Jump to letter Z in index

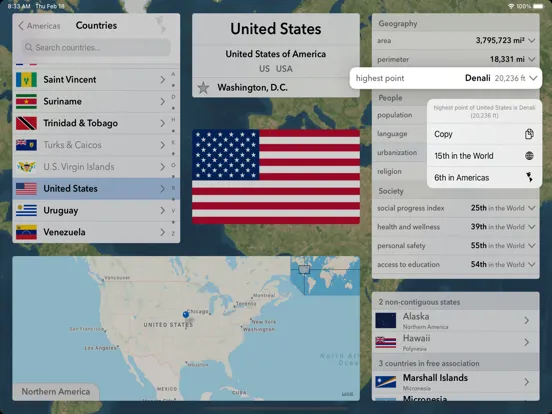[173, 233]
